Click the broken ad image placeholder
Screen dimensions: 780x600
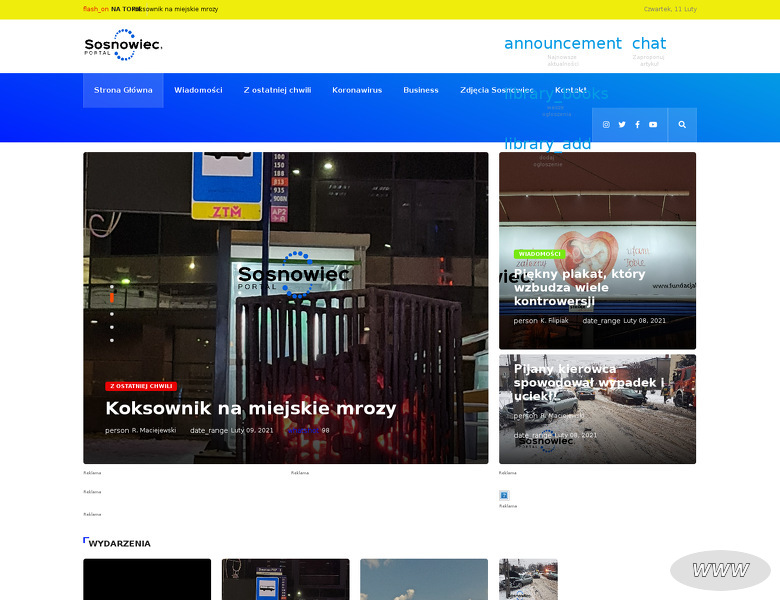click(x=504, y=496)
